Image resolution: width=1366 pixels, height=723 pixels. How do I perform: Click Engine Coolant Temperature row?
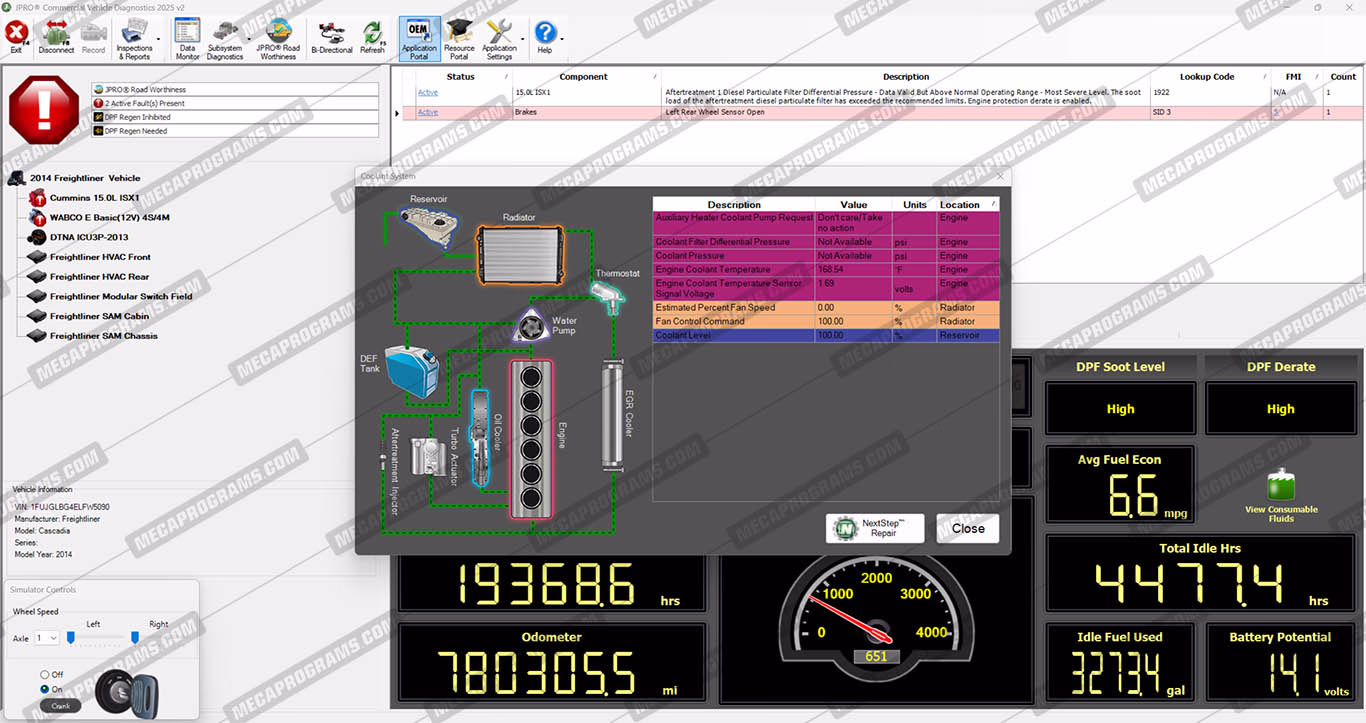coord(826,270)
